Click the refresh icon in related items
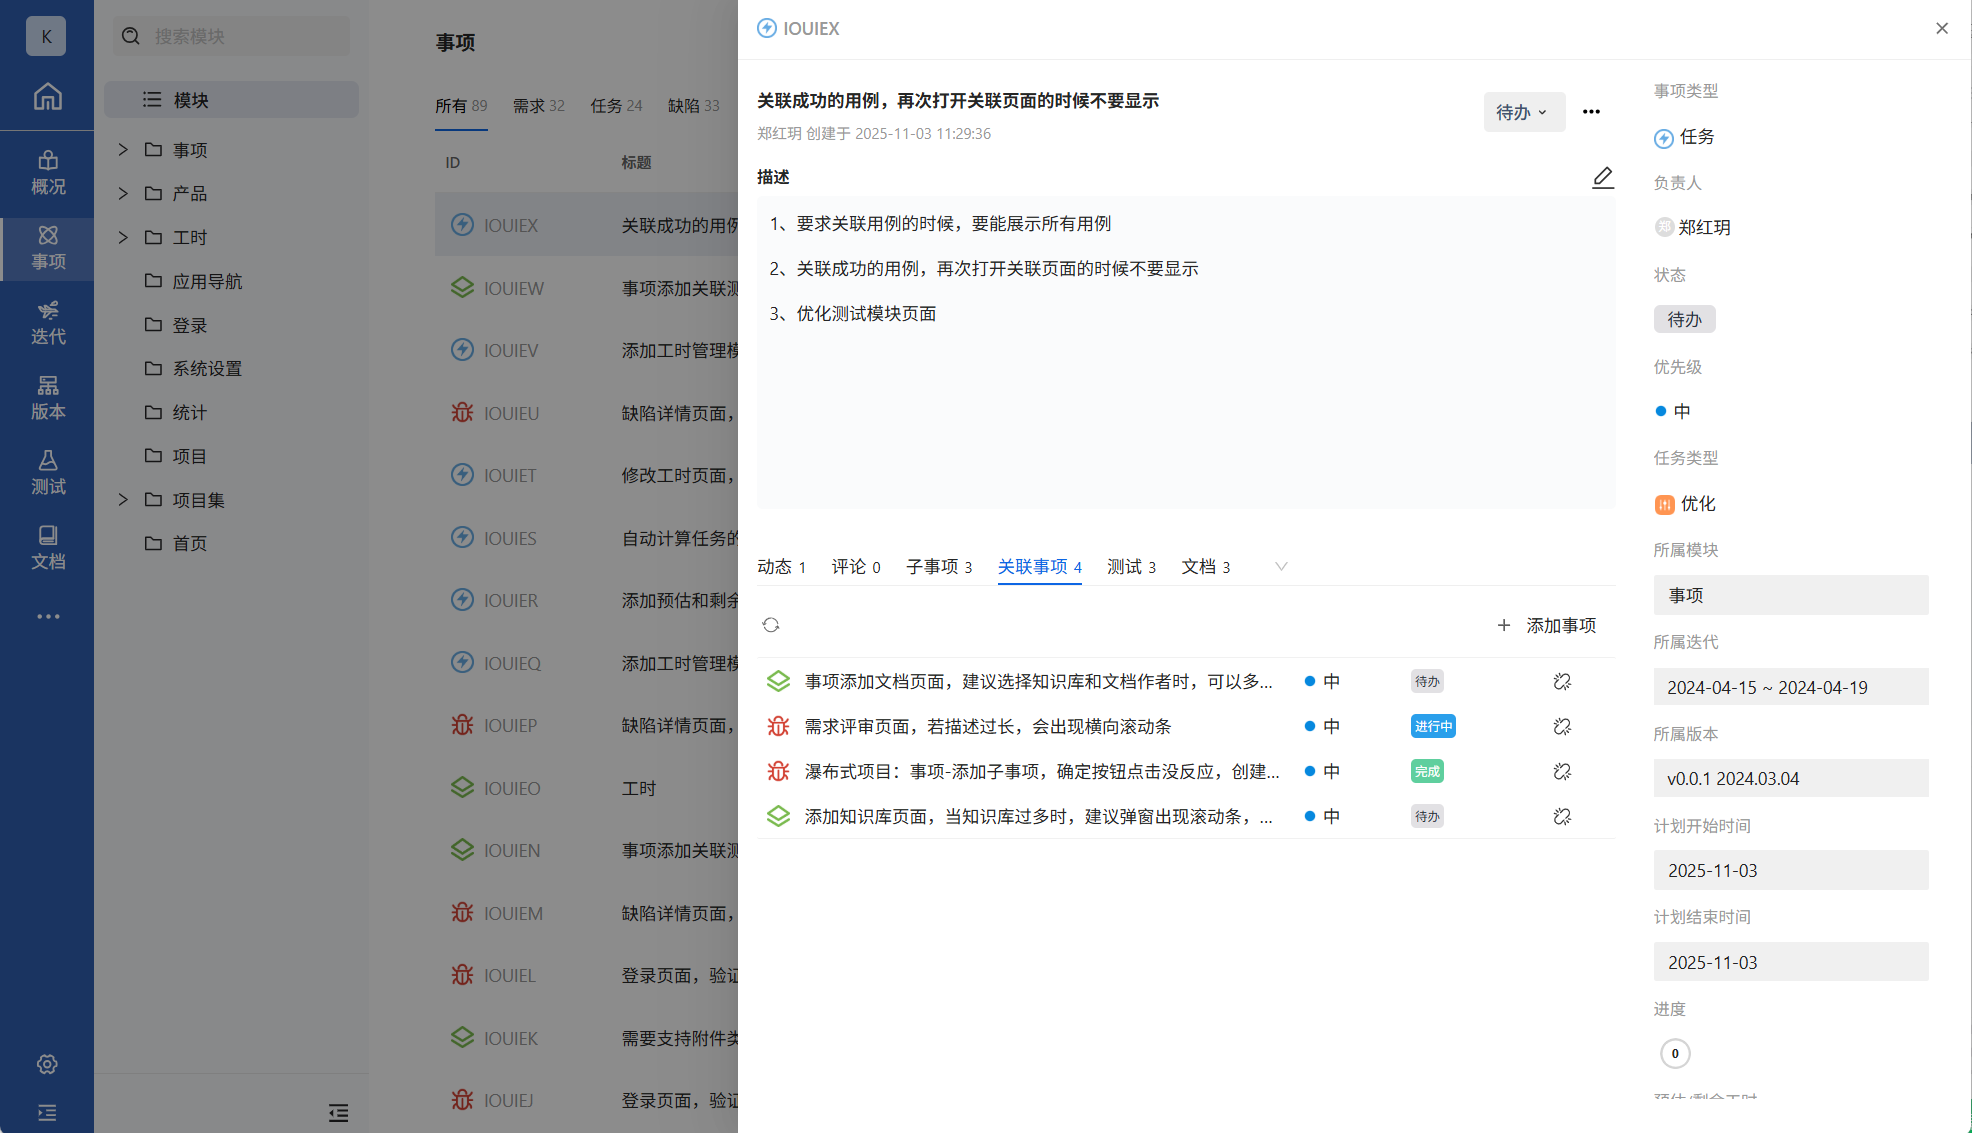1972x1133 pixels. coord(770,625)
